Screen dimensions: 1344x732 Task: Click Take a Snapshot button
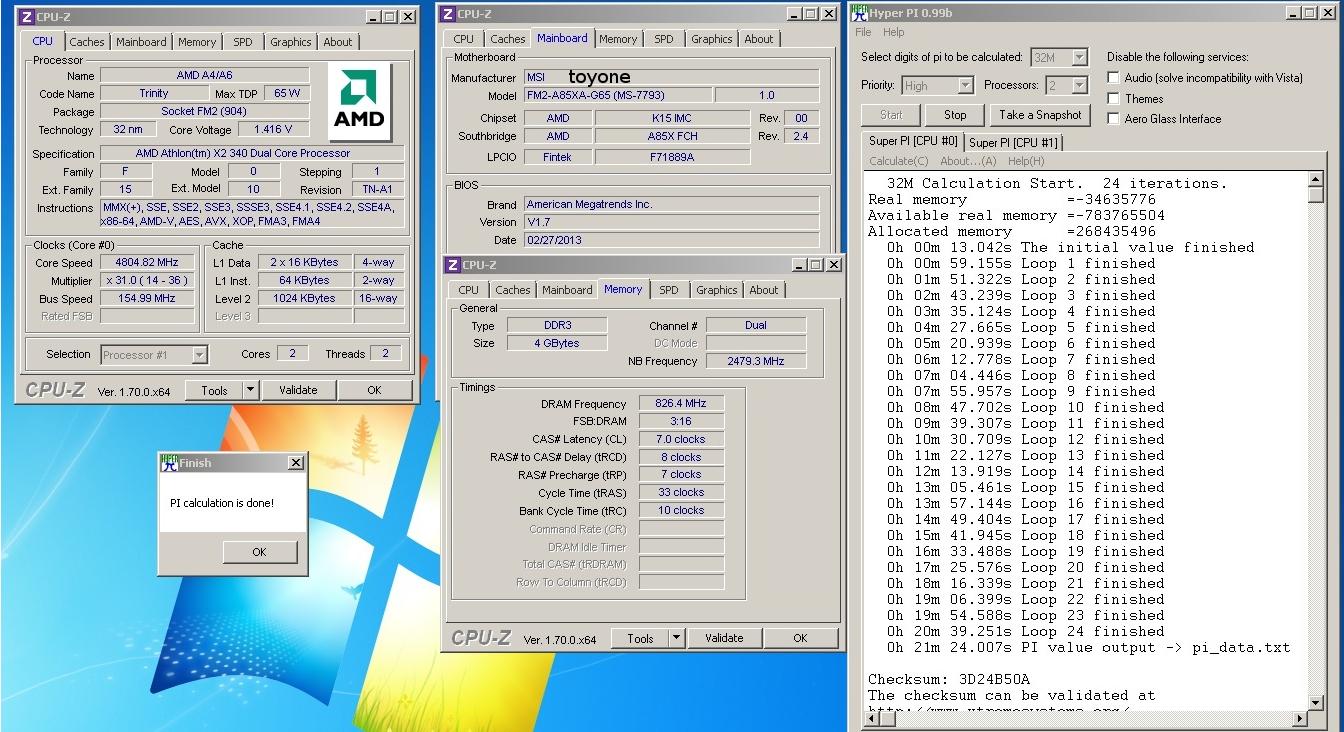click(x=1040, y=115)
